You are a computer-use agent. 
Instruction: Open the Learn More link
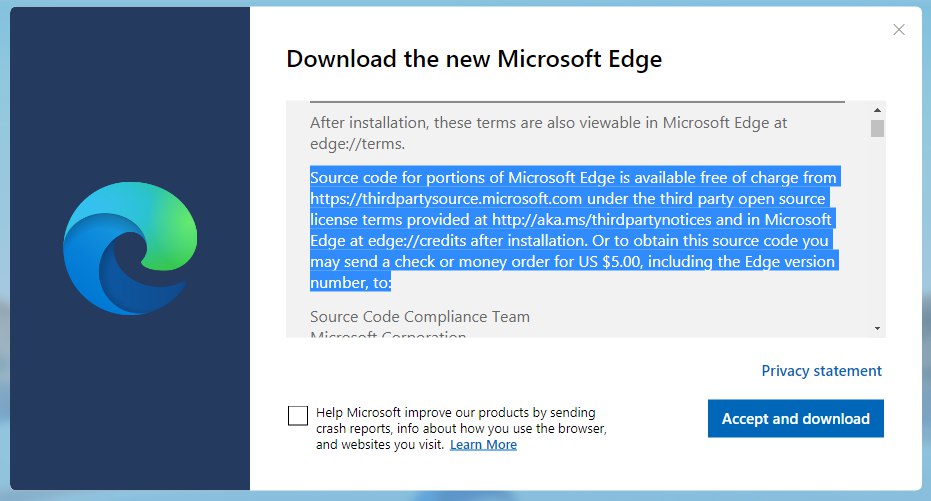tap(483, 445)
